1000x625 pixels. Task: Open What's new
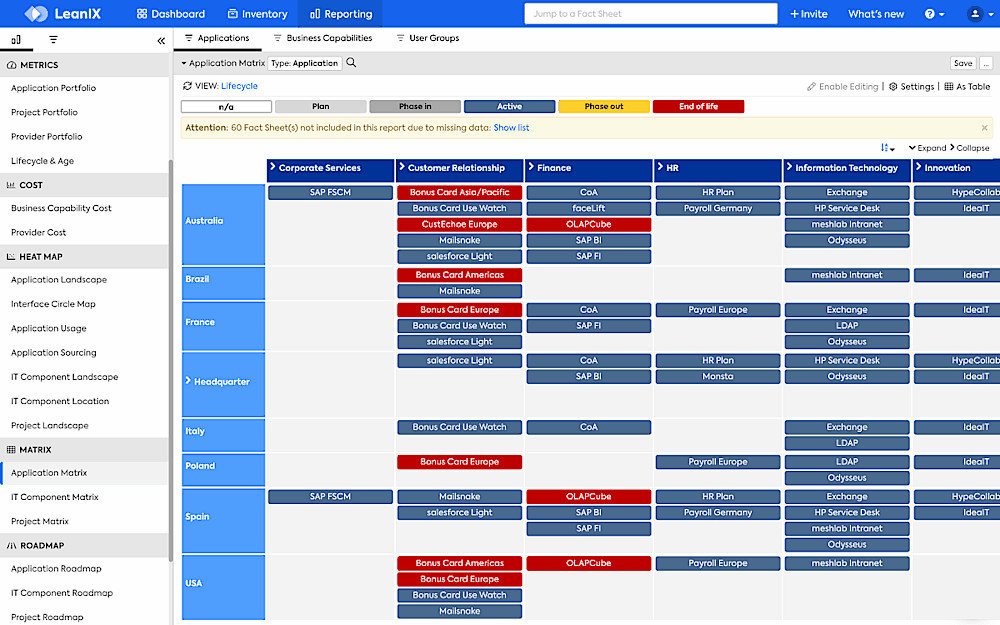point(876,13)
